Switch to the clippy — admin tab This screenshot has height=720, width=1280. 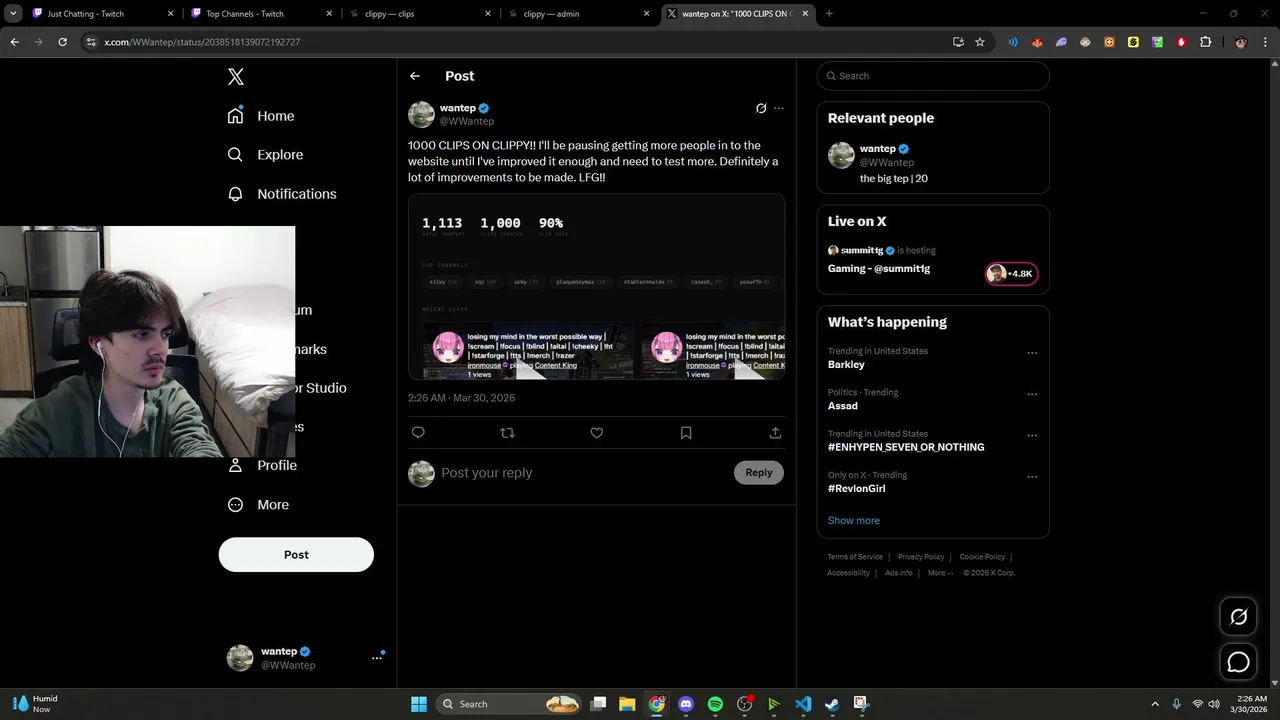click(580, 14)
